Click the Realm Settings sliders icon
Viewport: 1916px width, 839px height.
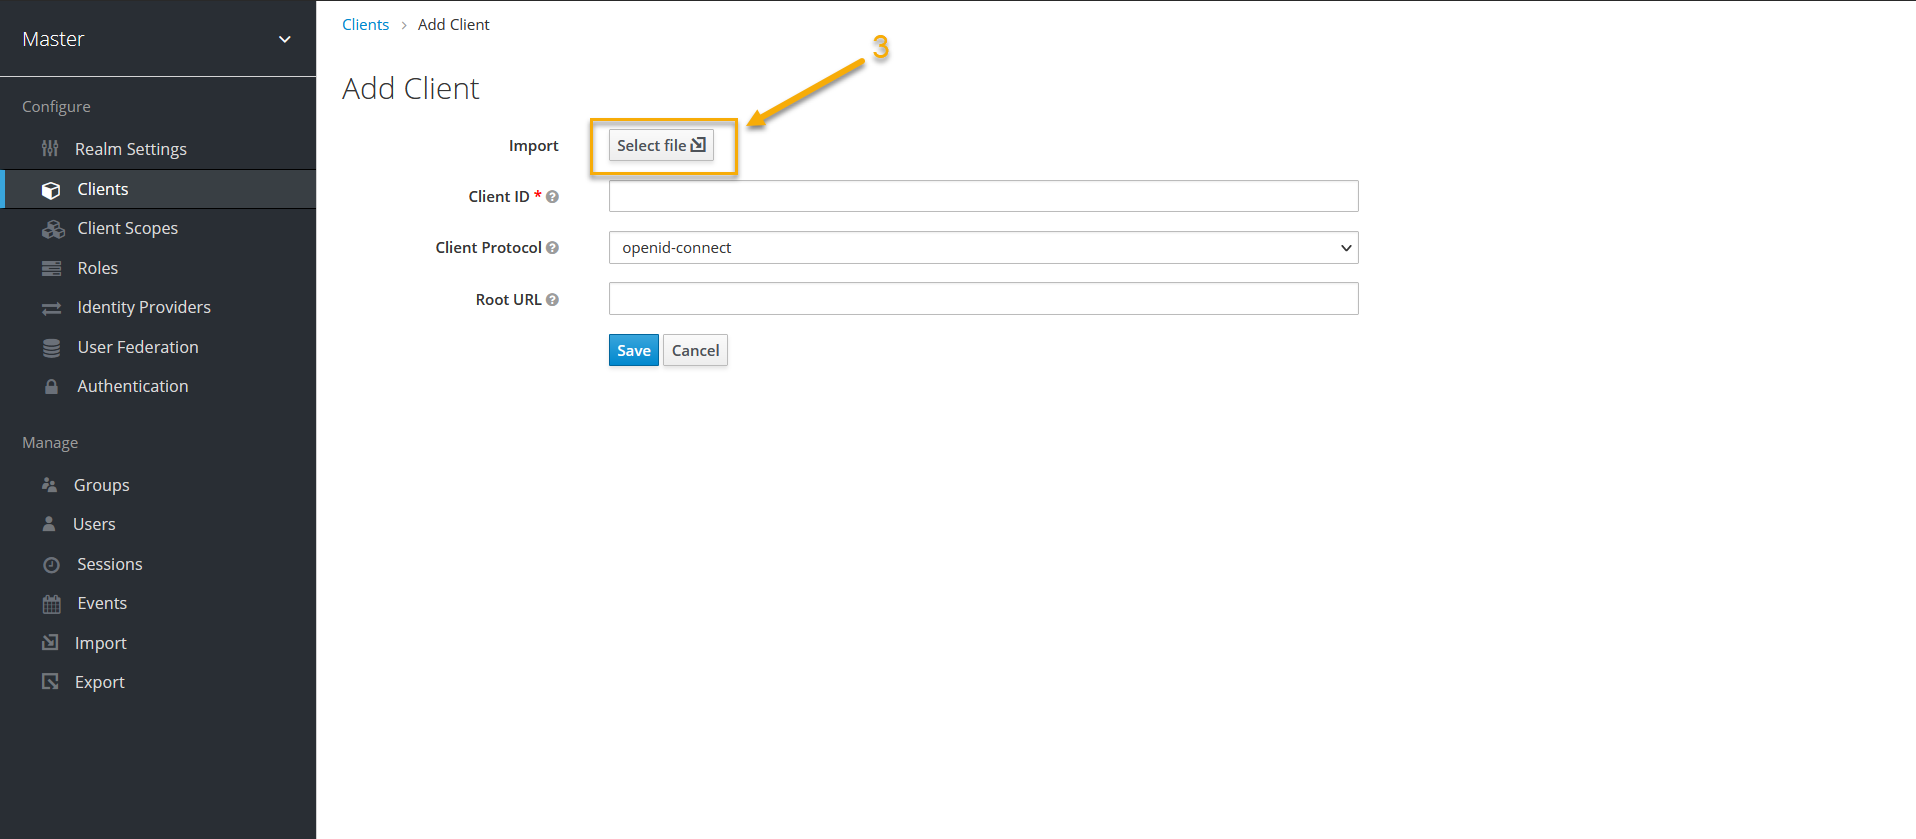pyautogui.click(x=50, y=149)
